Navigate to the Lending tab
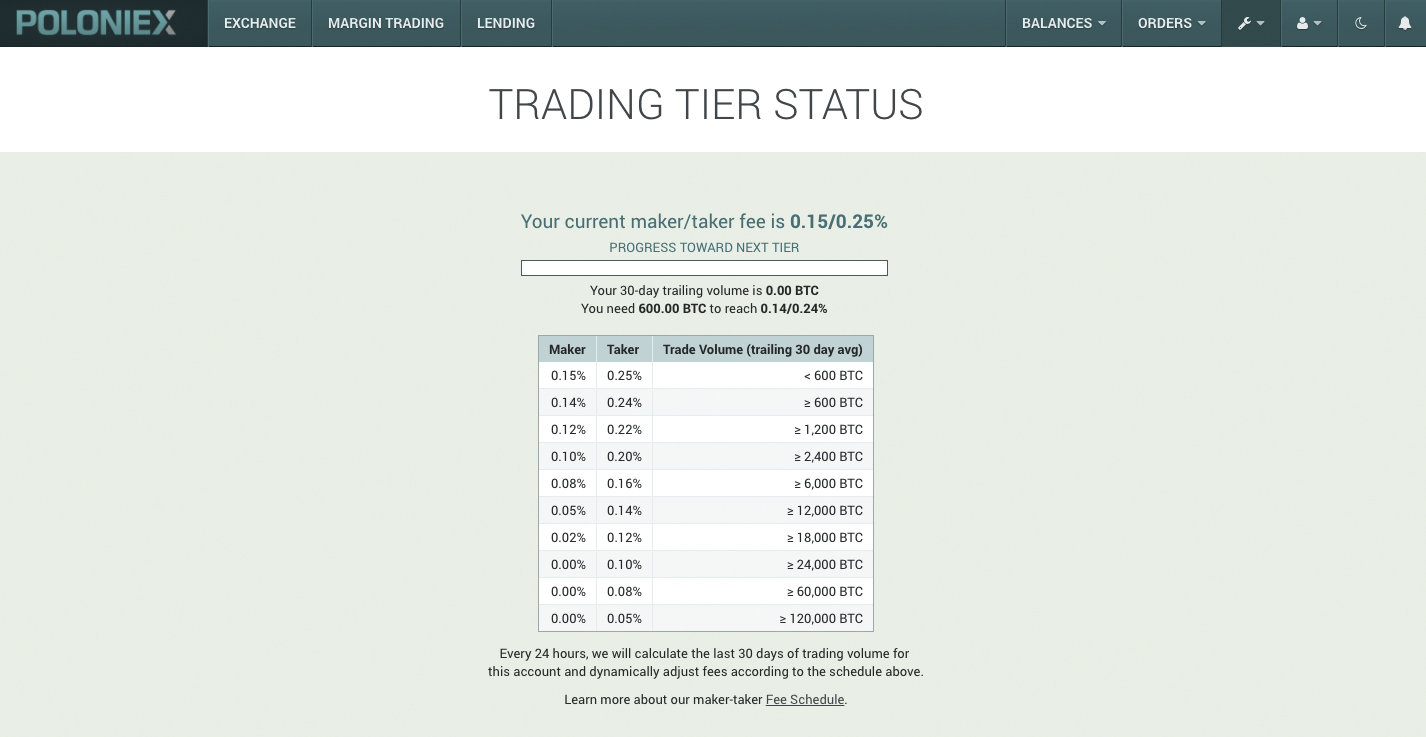Screen dimensions: 1426x737 506,23
